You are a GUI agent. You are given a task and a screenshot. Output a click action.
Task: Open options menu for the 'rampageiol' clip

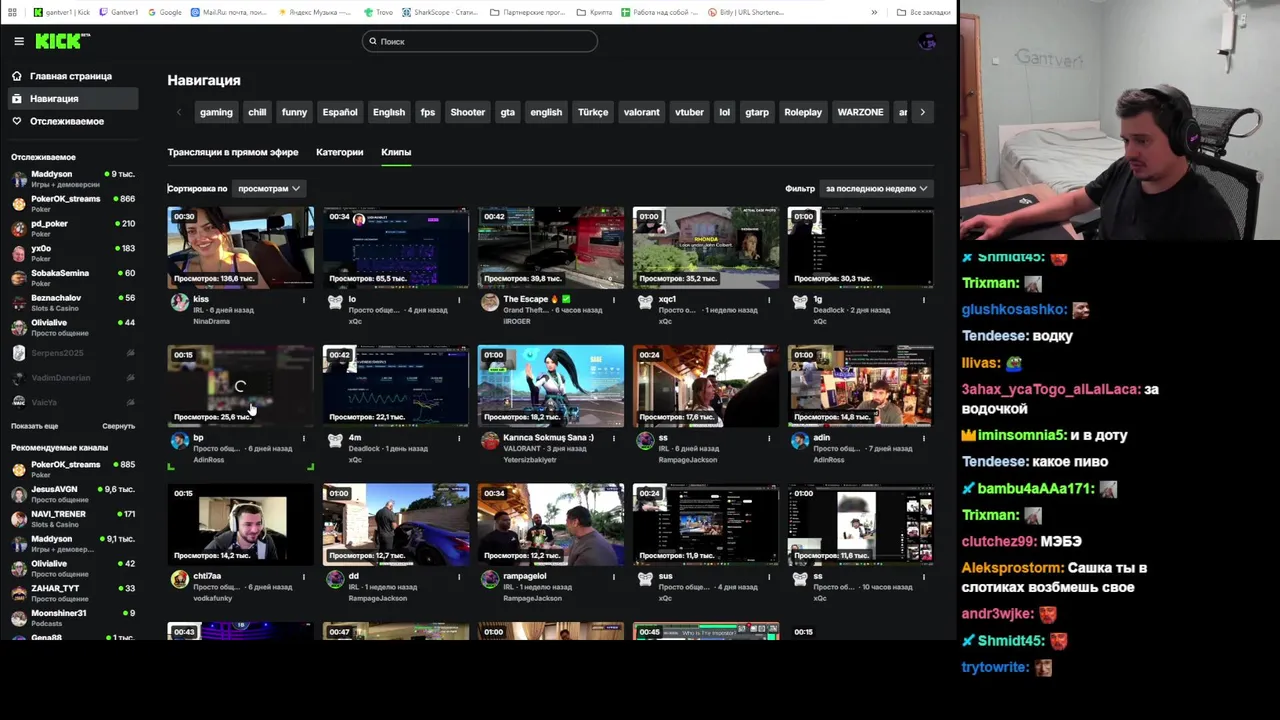pyautogui.click(x=614, y=576)
